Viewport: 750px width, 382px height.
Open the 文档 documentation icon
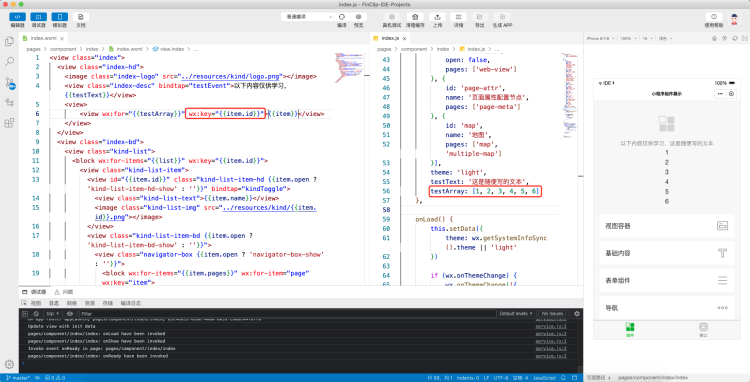tap(80, 17)
